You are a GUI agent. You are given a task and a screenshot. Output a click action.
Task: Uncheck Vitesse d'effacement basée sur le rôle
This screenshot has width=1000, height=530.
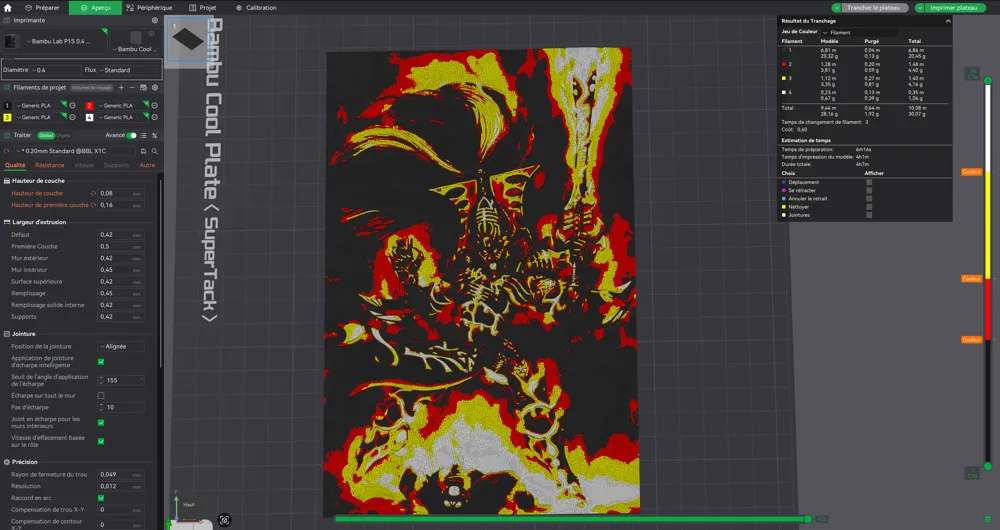(101, 441)
